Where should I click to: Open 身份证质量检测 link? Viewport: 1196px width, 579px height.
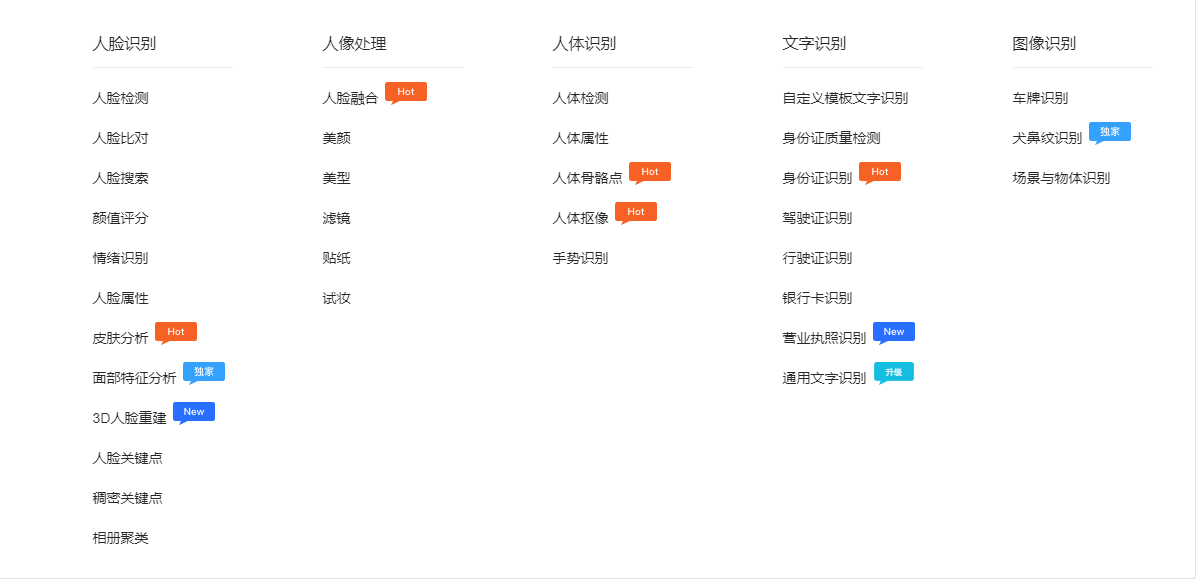pyautogui.click(x=831, y=138)
